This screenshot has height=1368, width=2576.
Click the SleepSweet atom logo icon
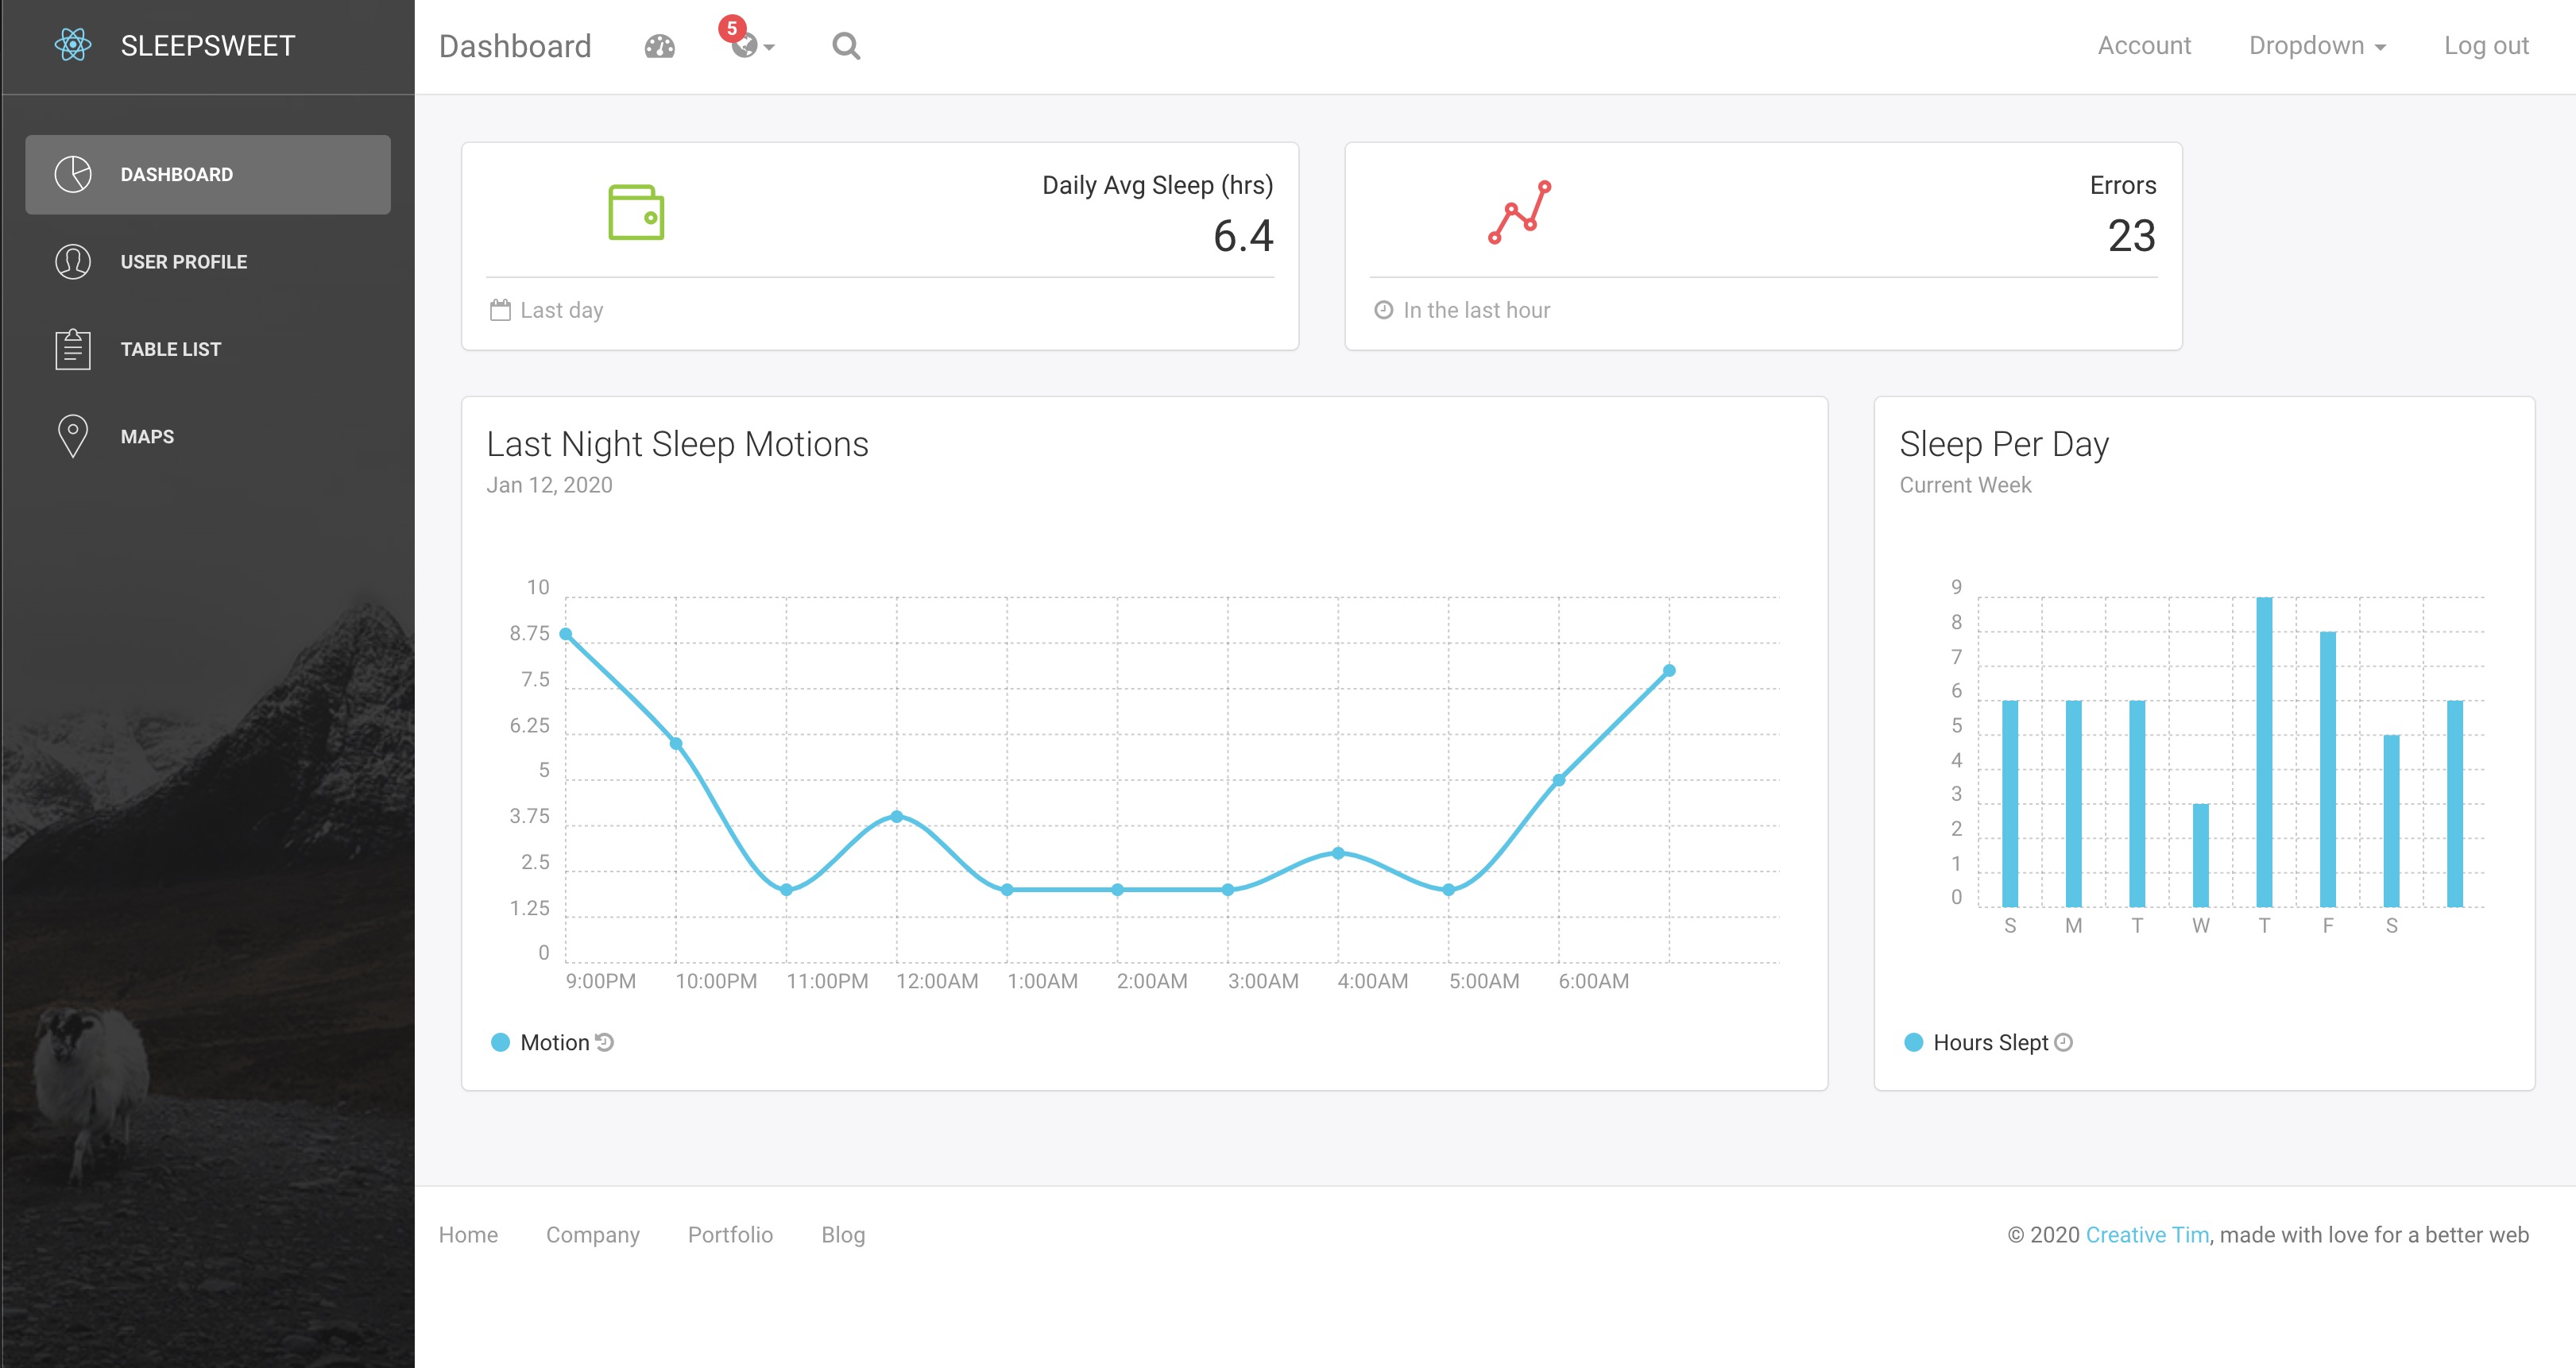[73, 45]
